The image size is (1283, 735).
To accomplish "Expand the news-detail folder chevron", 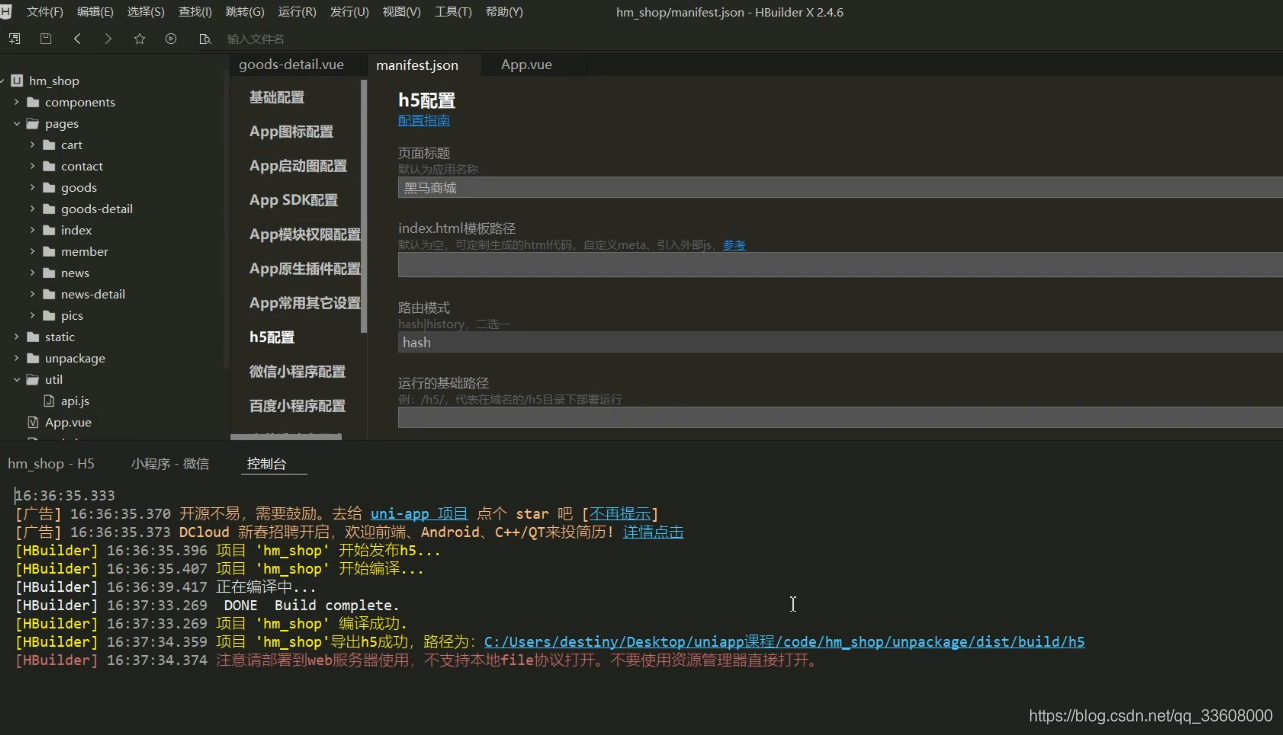I will 33,294.
